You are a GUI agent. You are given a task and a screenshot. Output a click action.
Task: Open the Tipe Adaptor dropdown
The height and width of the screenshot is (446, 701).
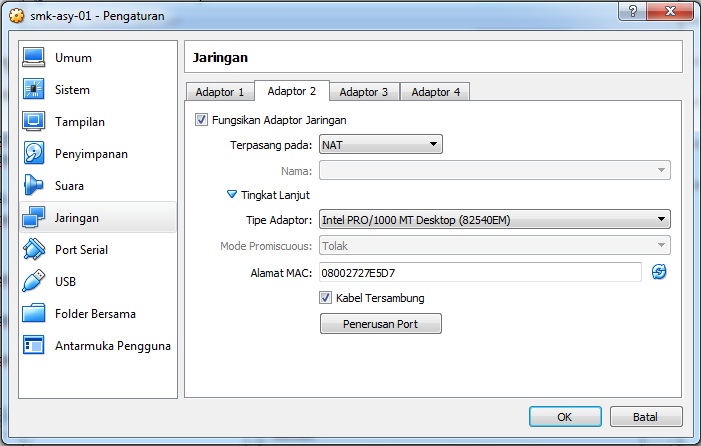coord(494,219)
